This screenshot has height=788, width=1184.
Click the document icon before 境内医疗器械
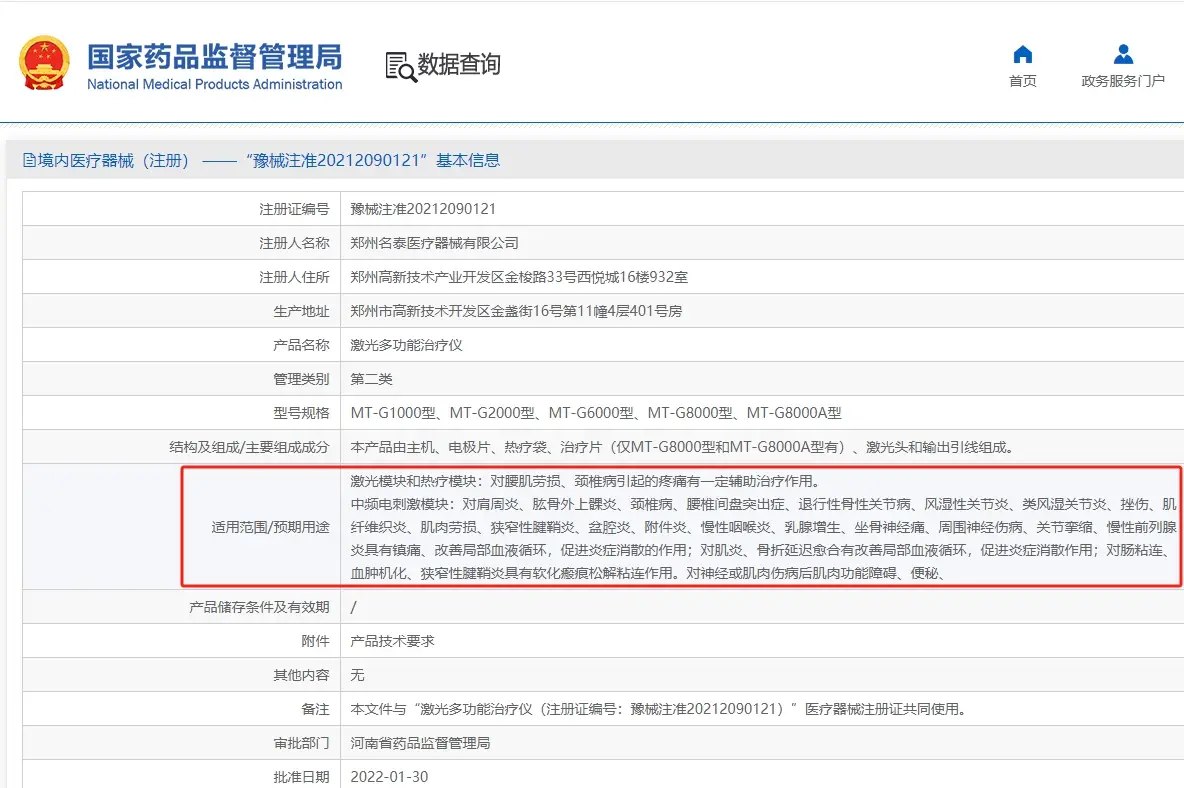[x=29, y=161]
